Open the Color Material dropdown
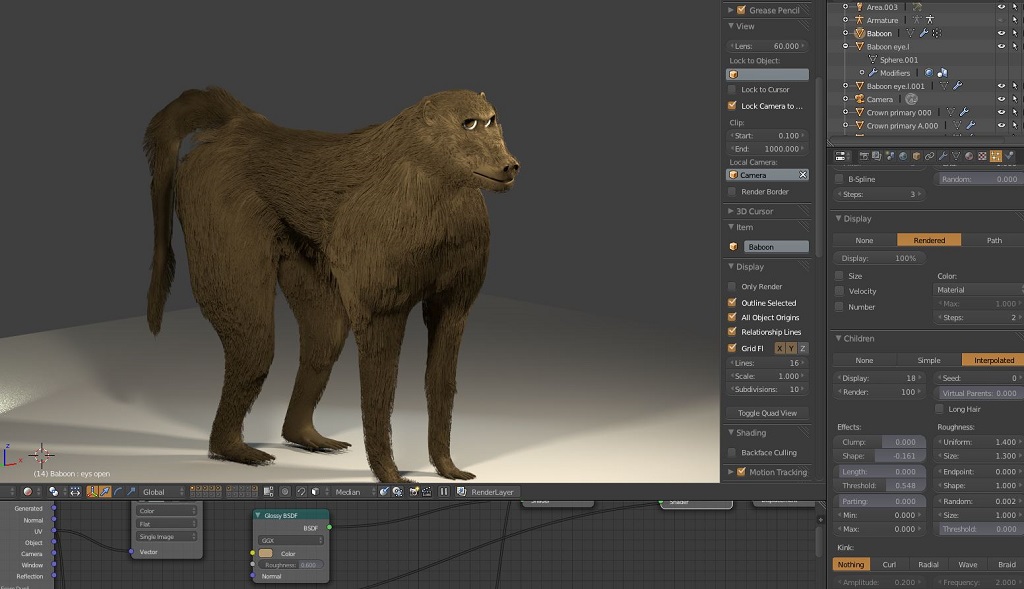1024x589 pixels. (979, 290)
